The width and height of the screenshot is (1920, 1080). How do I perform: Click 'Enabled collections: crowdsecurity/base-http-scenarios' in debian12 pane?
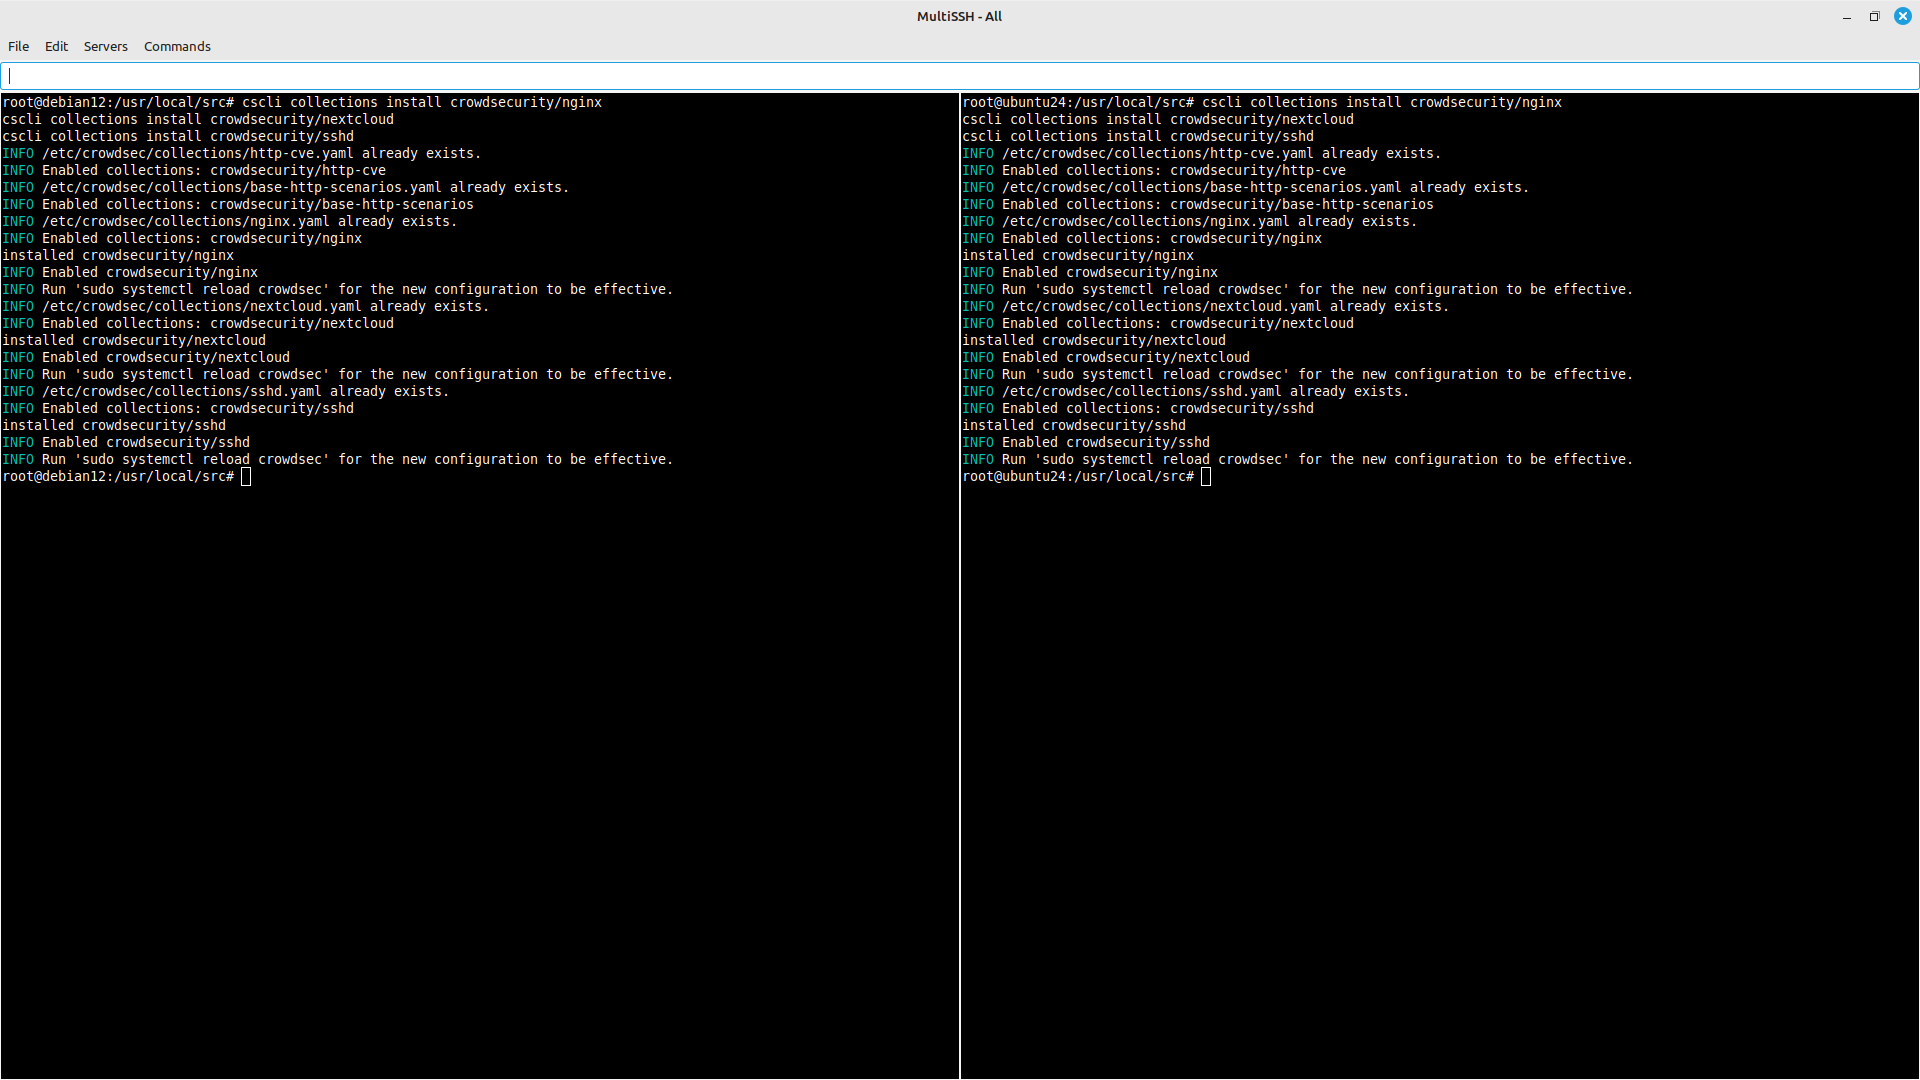(x=258, y=204)
